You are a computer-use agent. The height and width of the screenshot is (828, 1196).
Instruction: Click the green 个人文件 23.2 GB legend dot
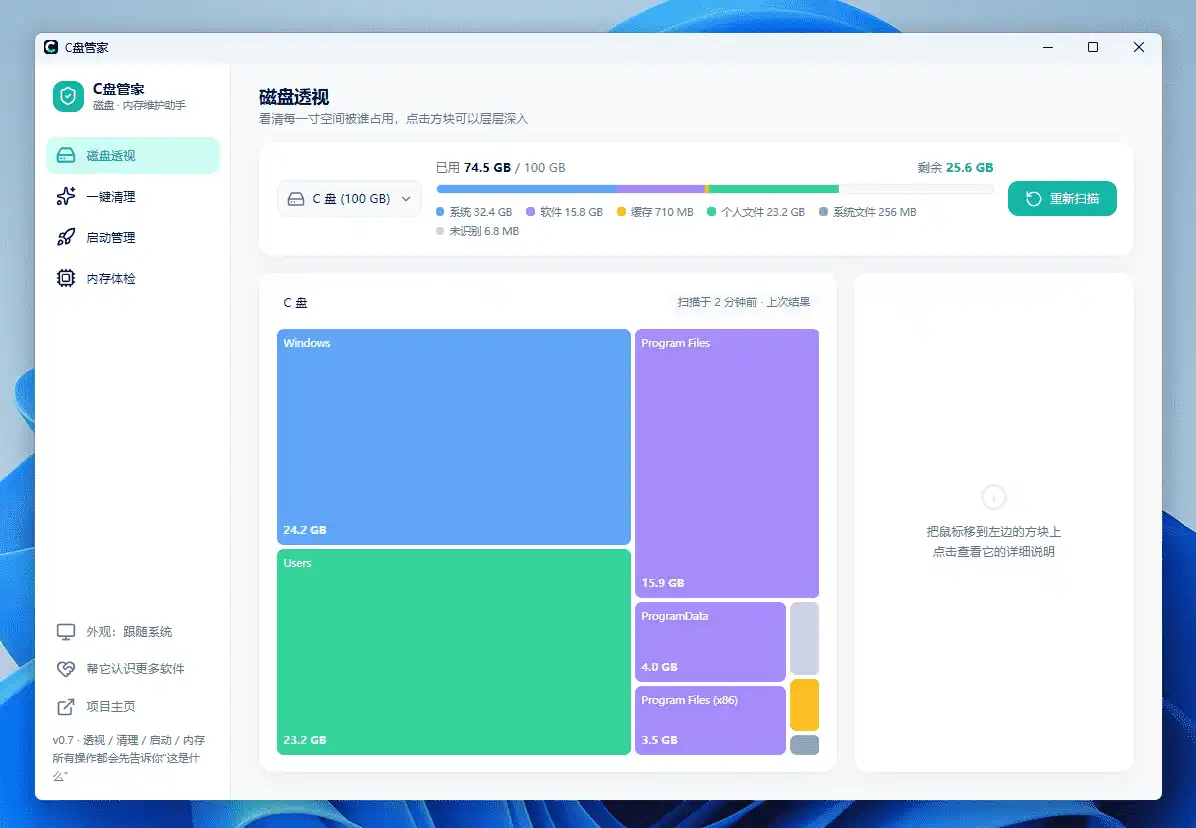click(712, 212)
